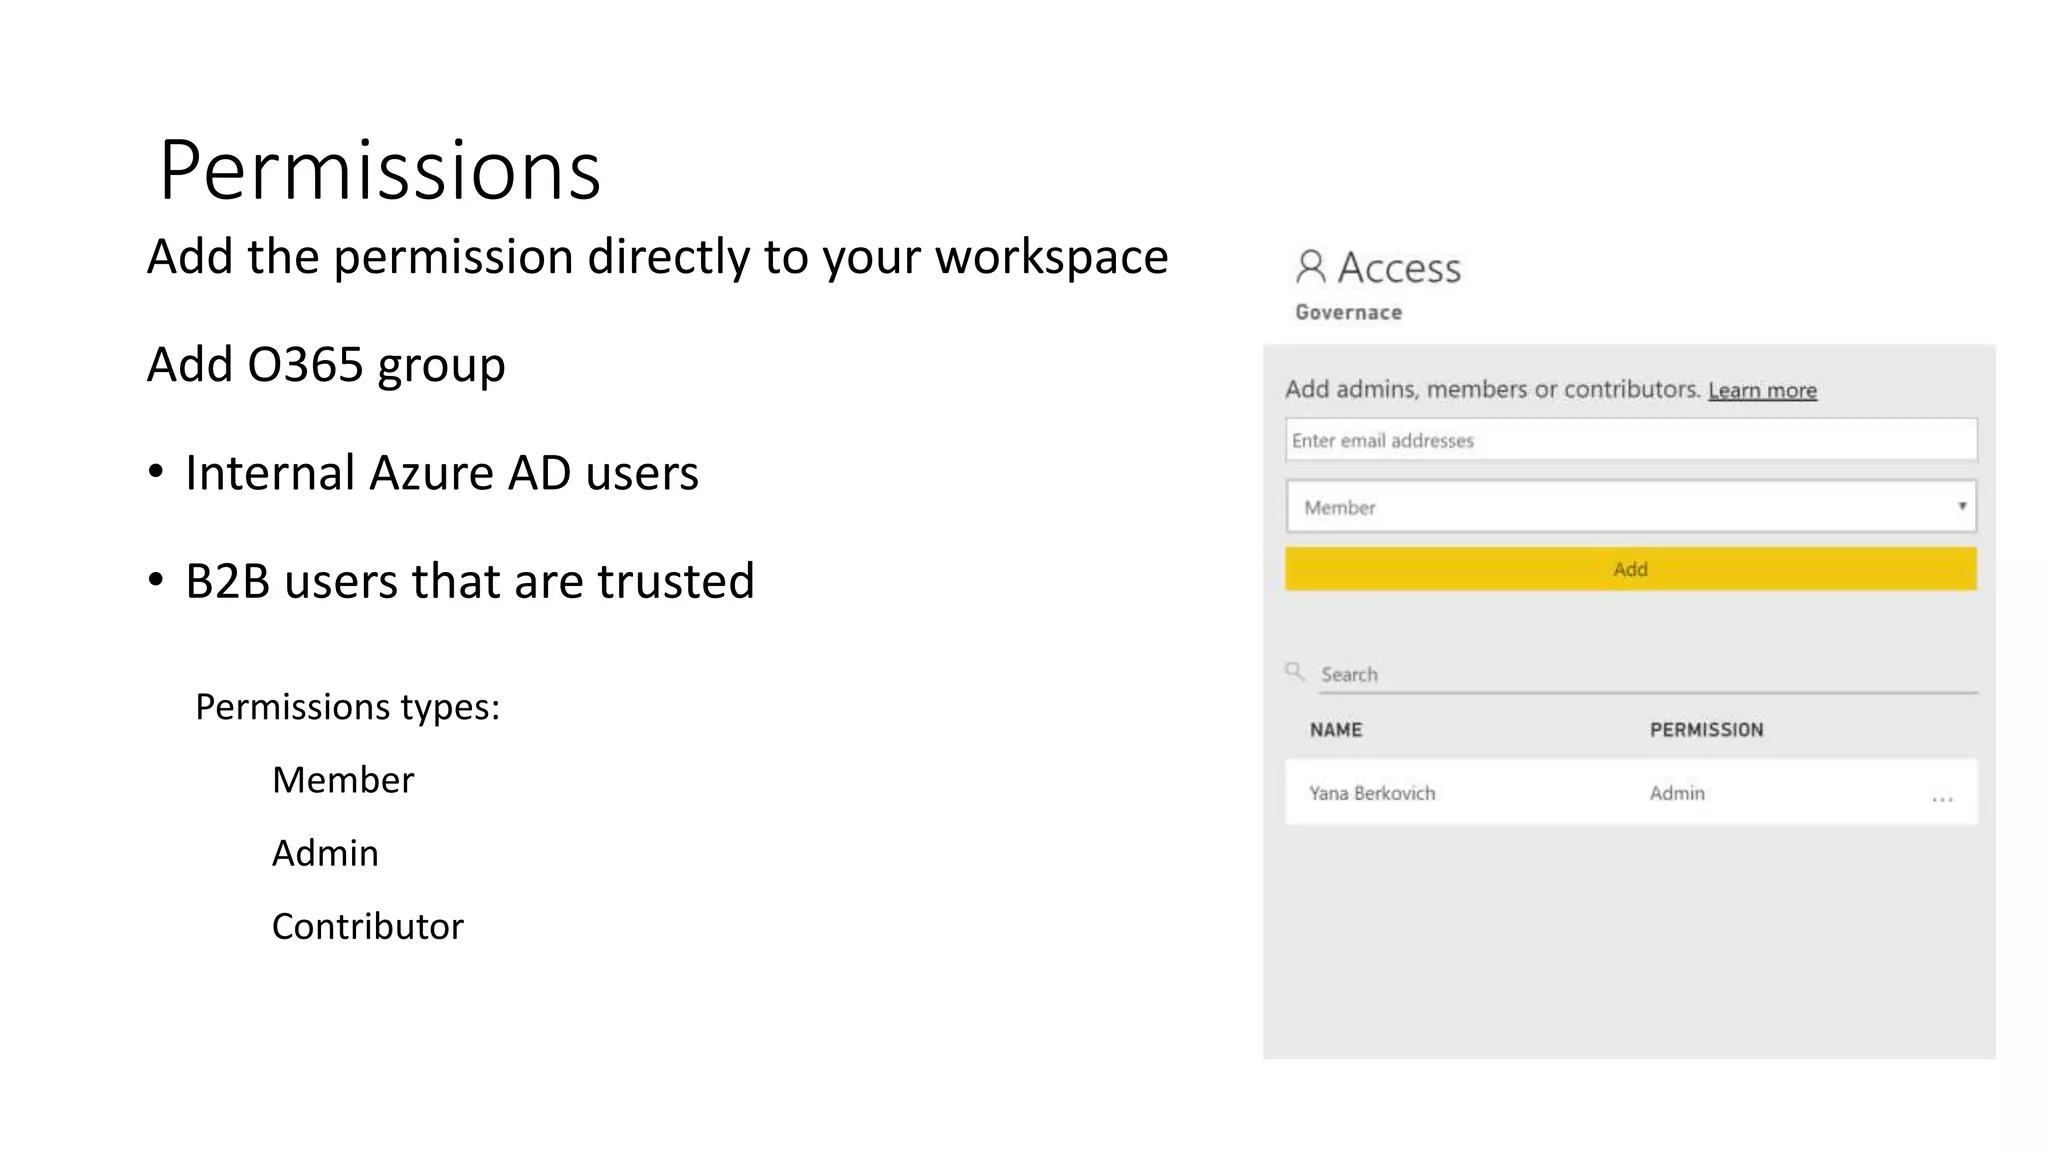The width and height of the screenshot is (2048, 1152).
Task: Click the Member dropdown arrow
Action: tap(1962, 506)
